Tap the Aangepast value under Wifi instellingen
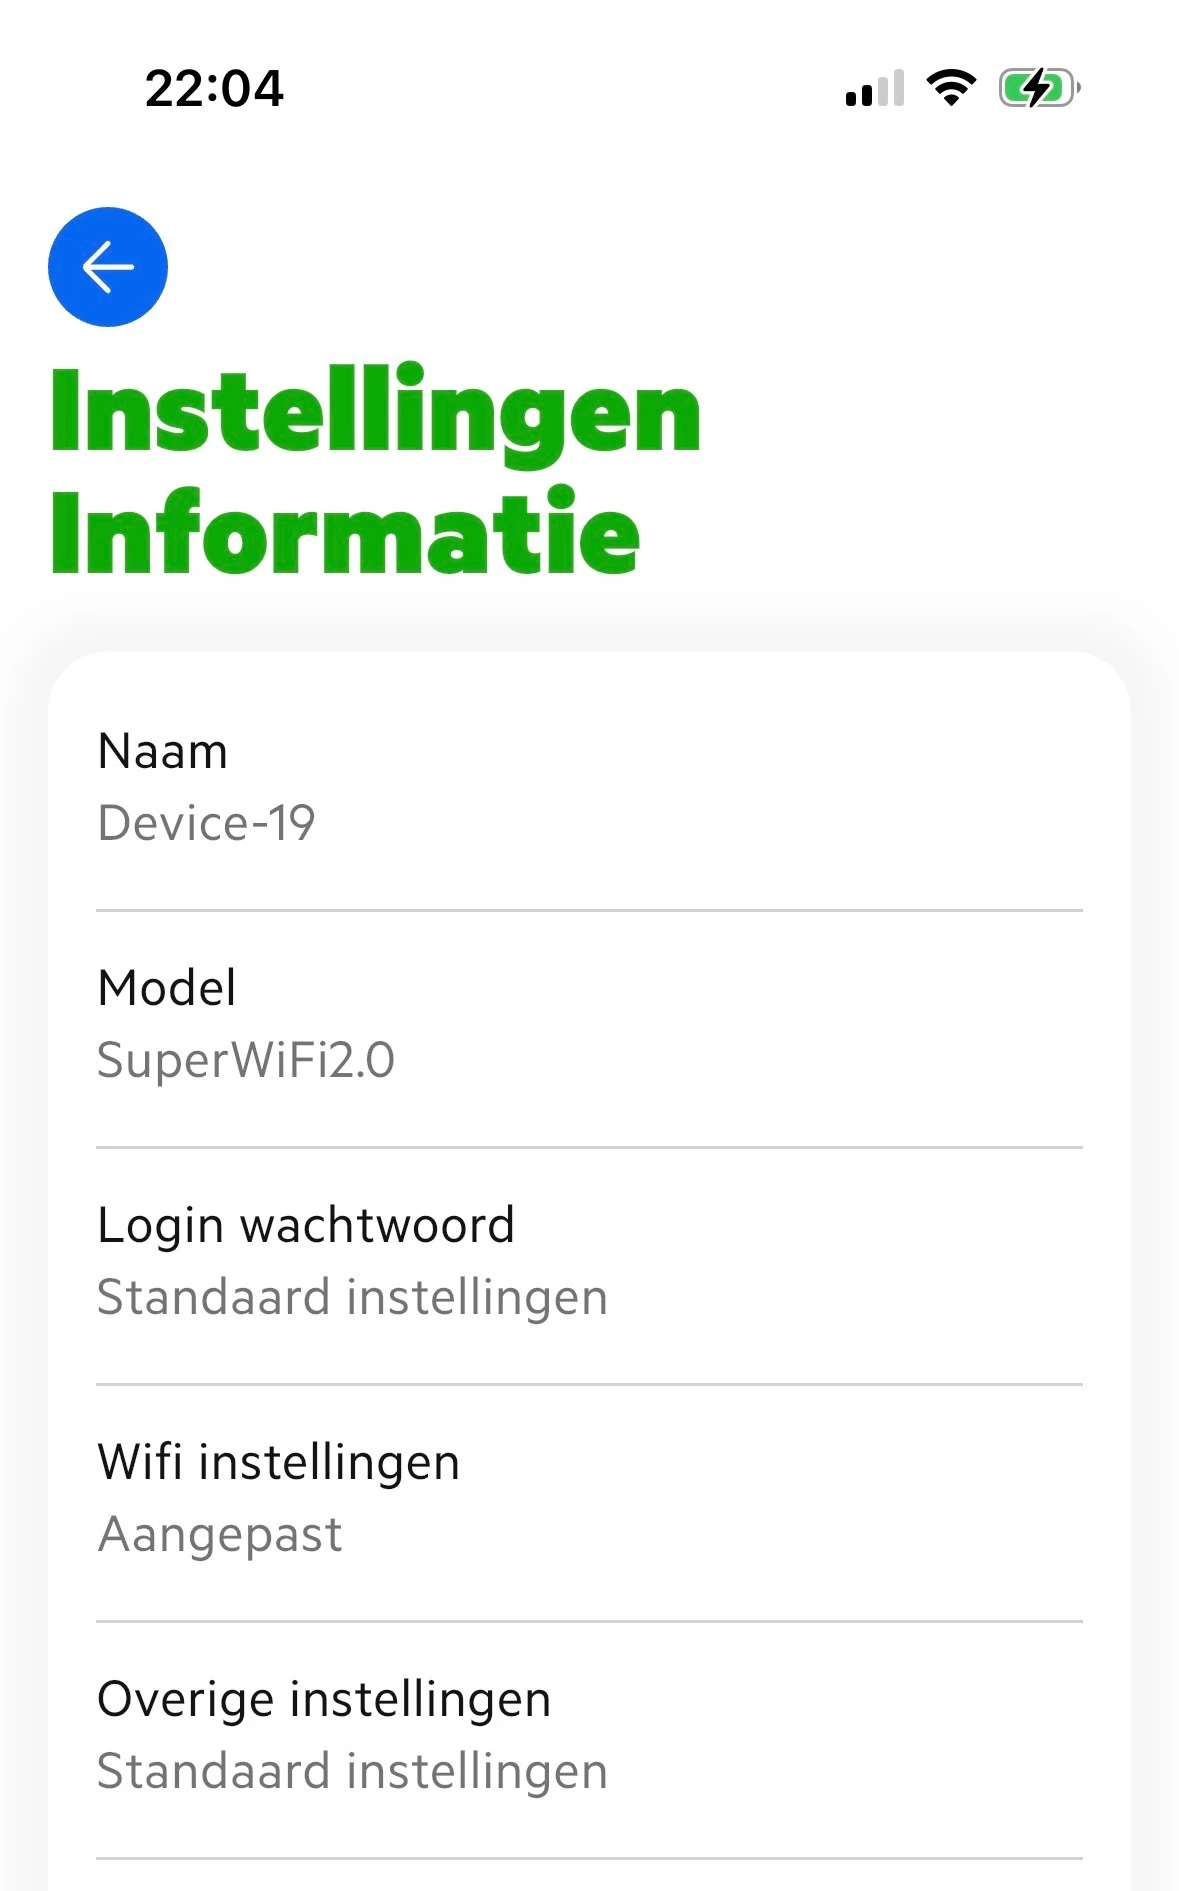Screen dimensions: 1179x1891 click(x=220, y=1534)
